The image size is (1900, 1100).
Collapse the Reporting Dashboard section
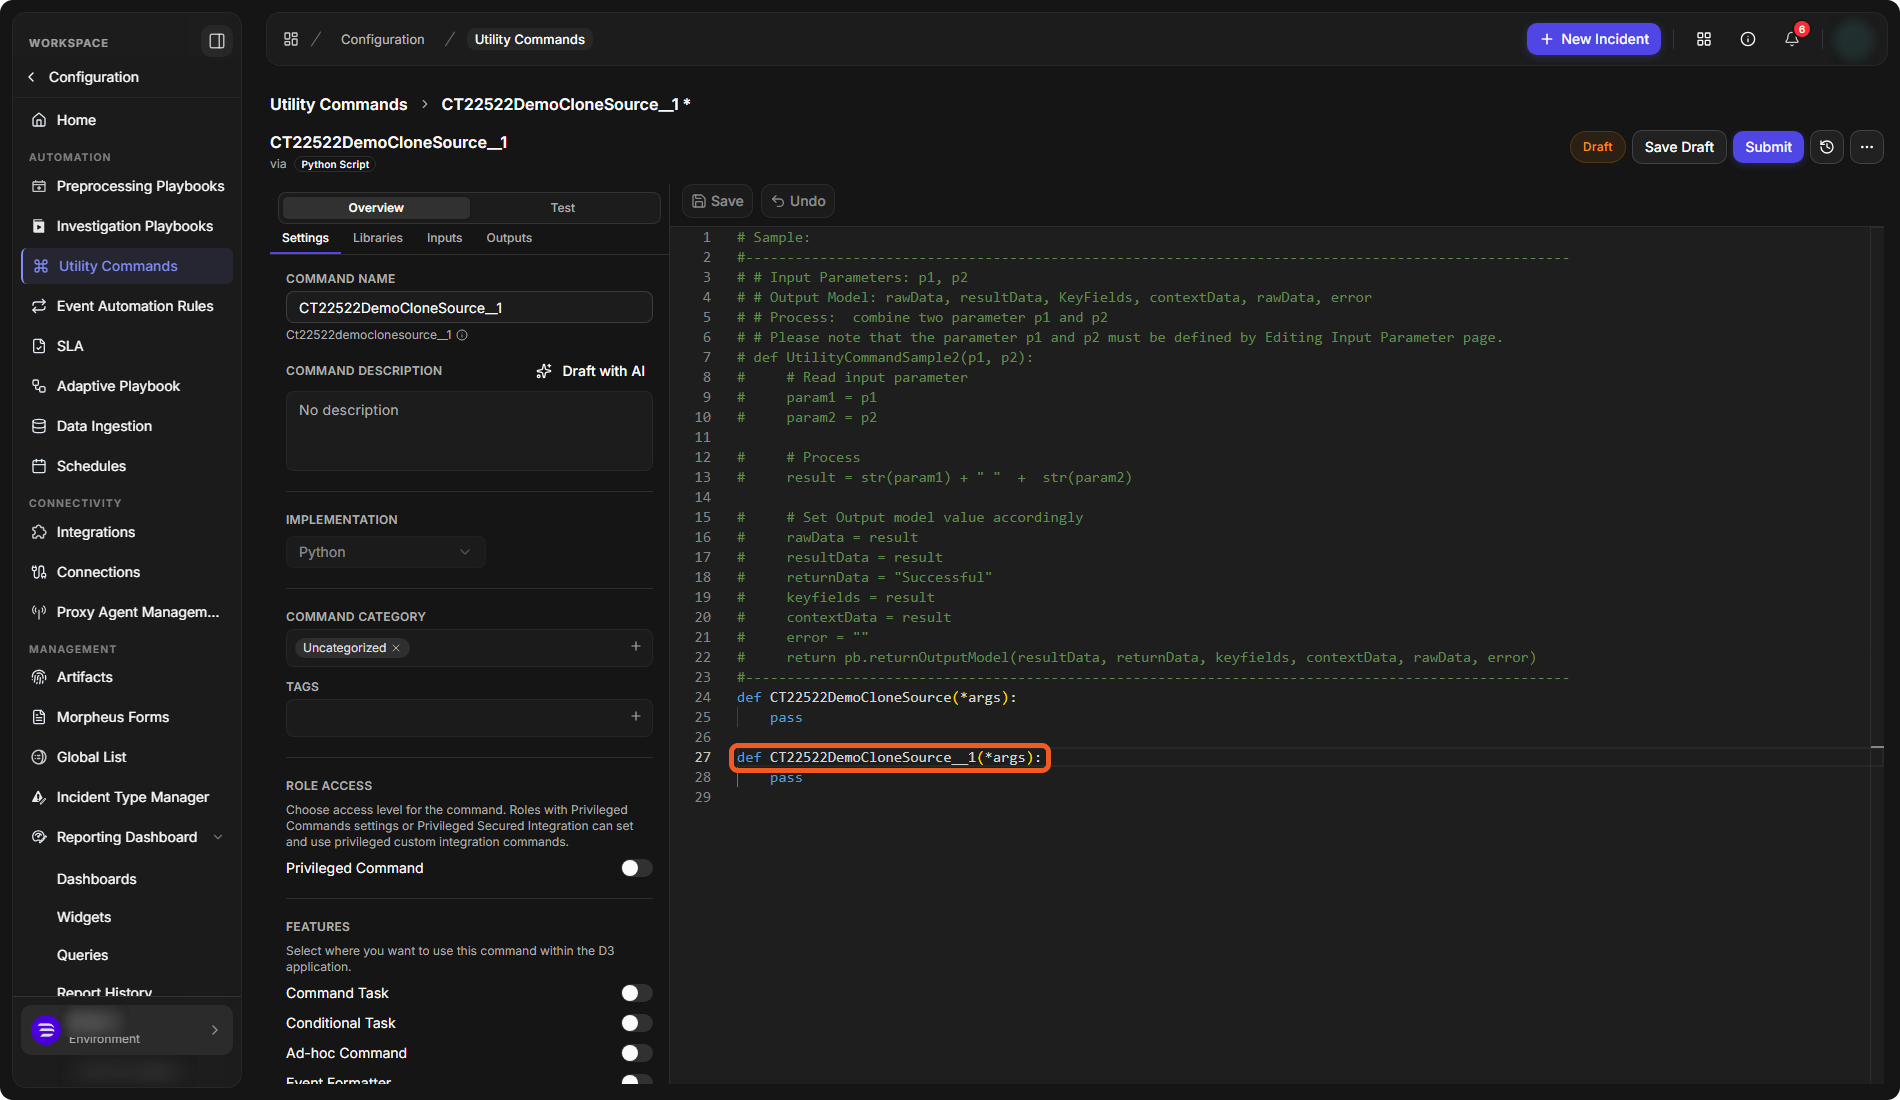point(218,837)
